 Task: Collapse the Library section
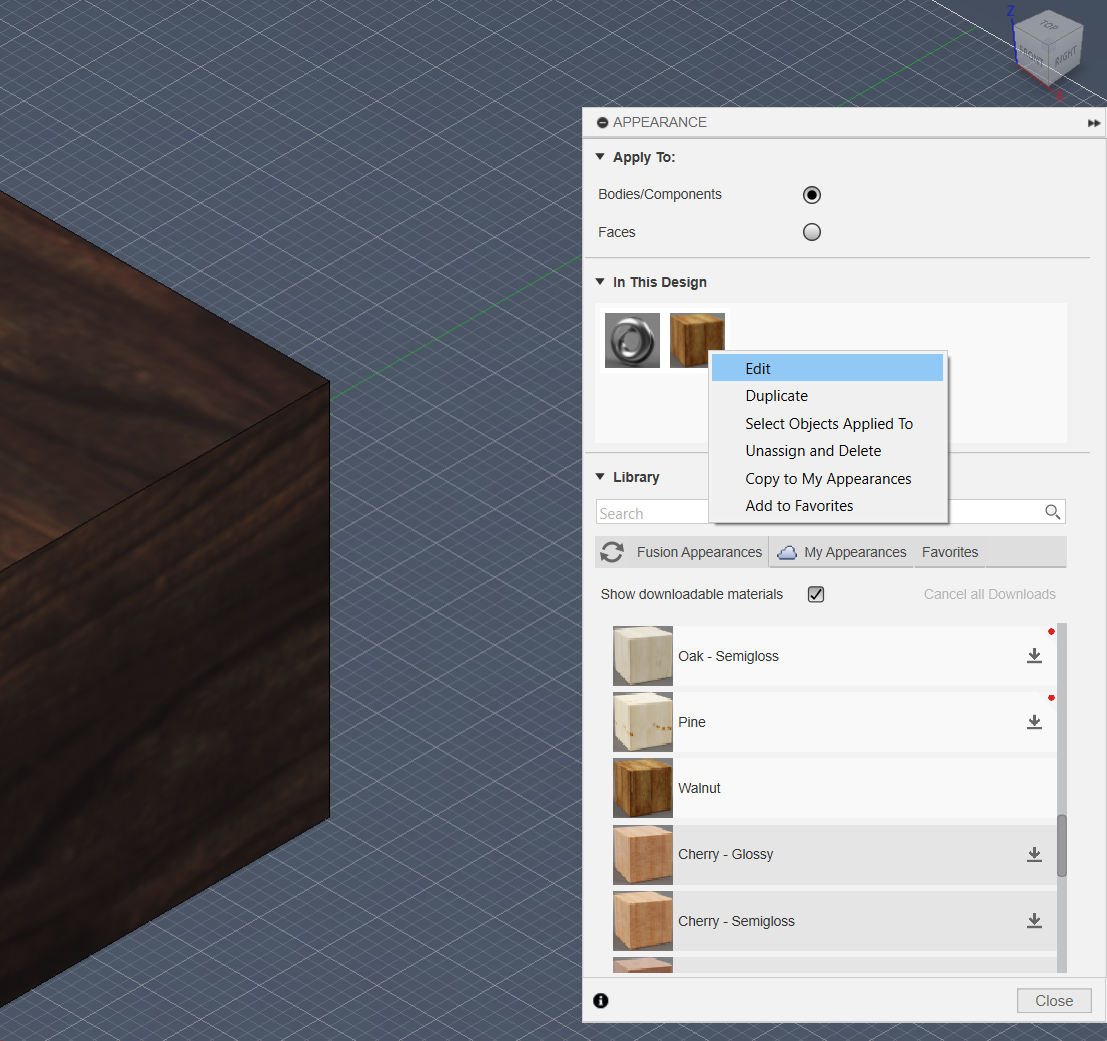(600, 477)
